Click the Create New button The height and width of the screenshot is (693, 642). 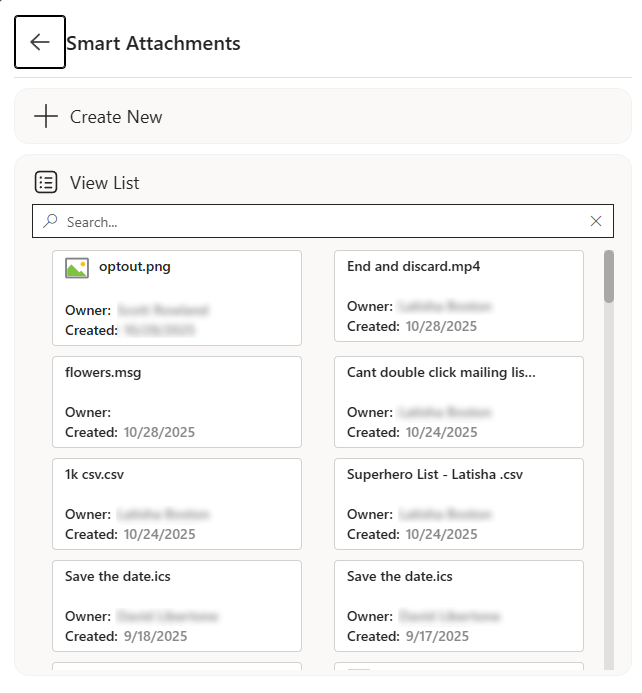click(x=116, y=117)
